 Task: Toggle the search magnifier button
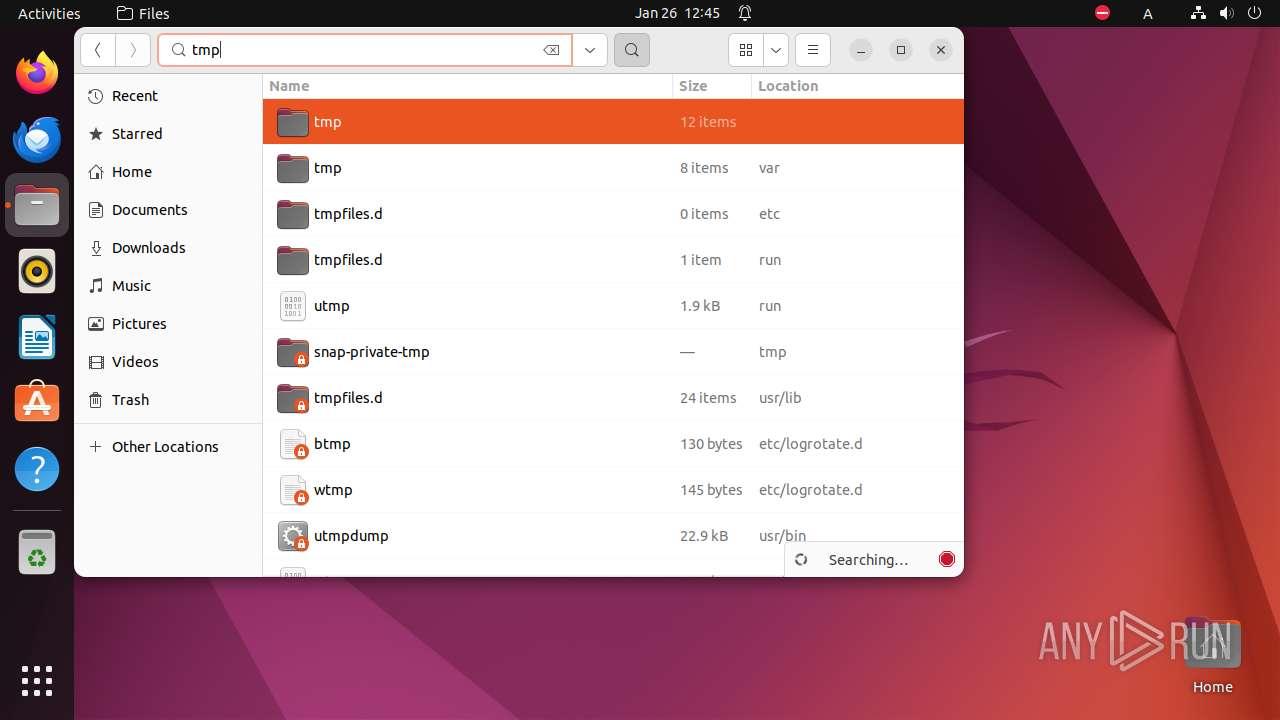pyautogui.click(x=632, y=50)
